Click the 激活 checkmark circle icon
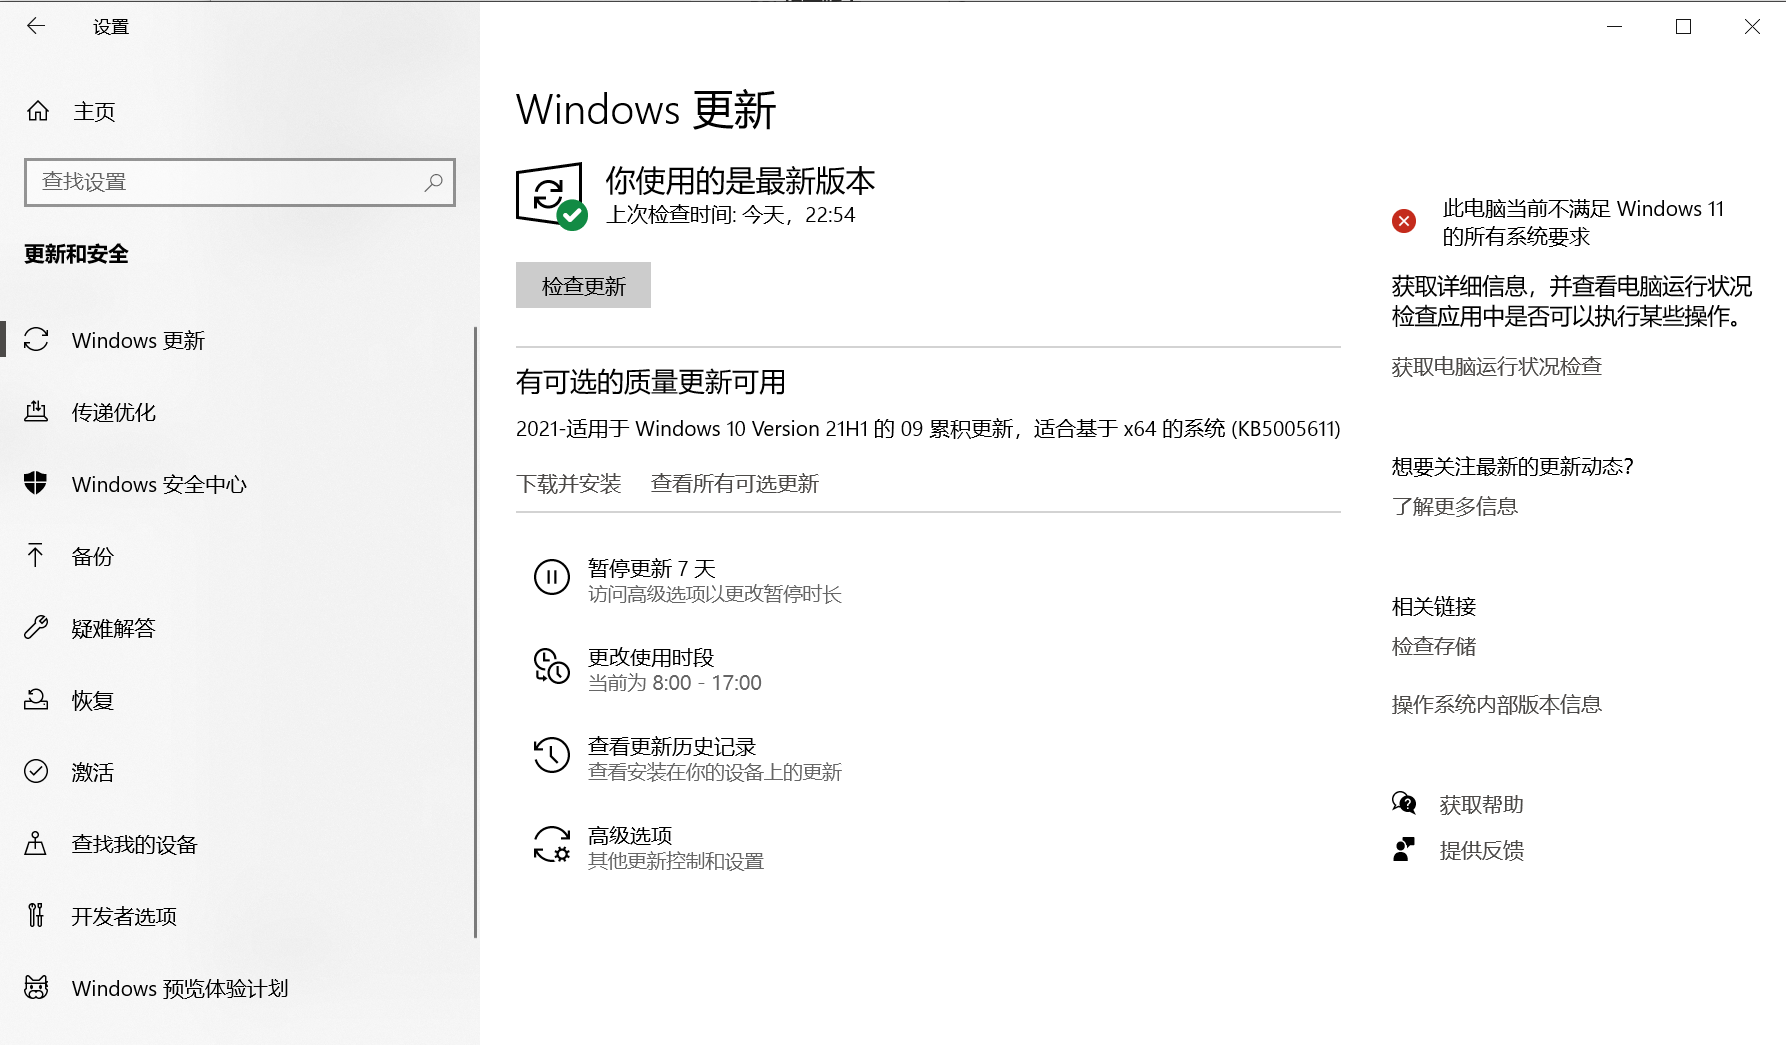The image size is (1786, 1045). (36, 771)
